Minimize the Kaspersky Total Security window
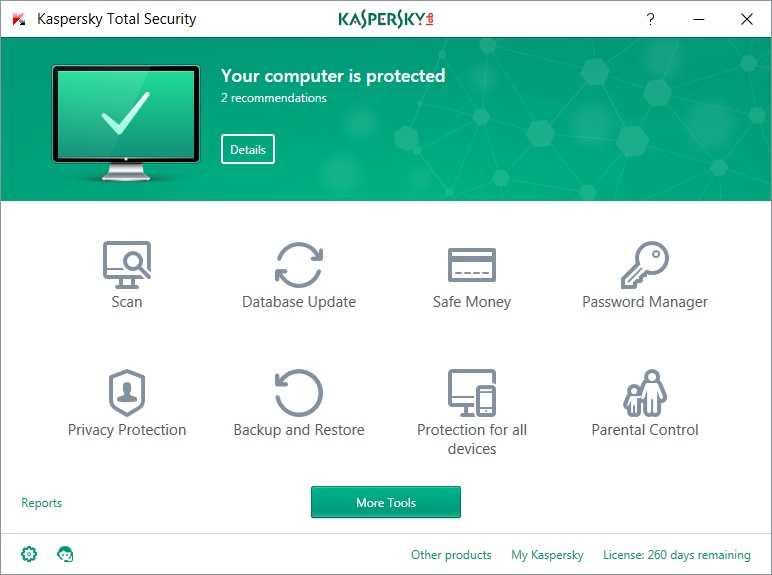This screenshot has height=575, width=772. [697, 19]
